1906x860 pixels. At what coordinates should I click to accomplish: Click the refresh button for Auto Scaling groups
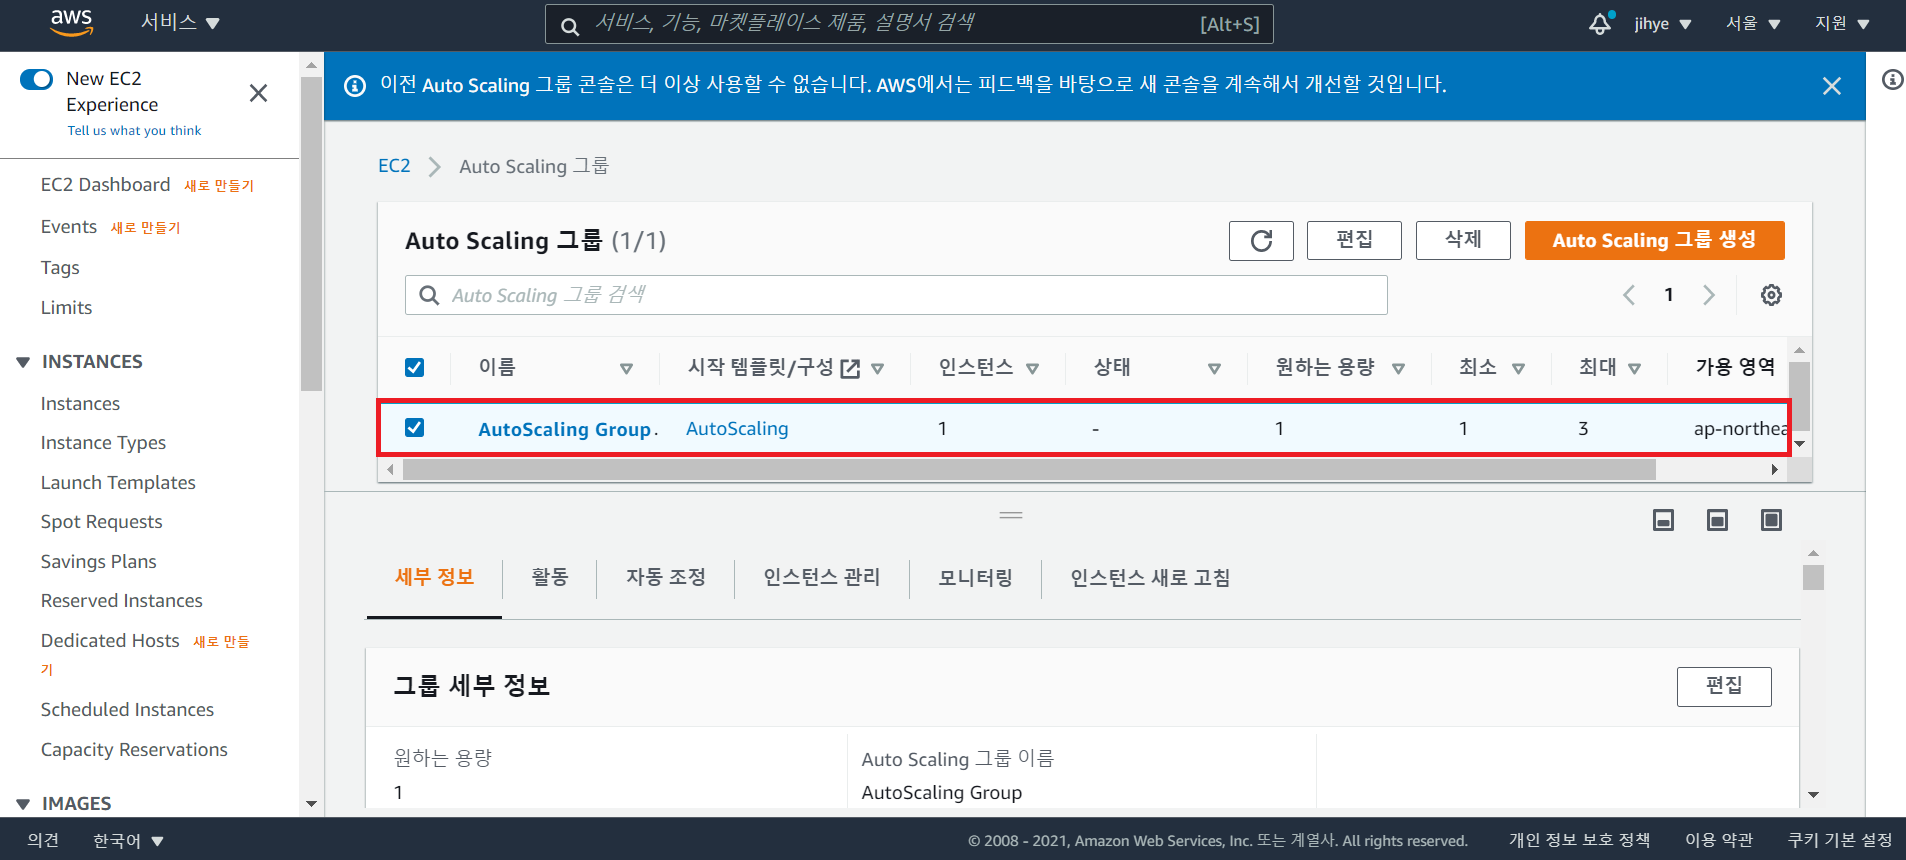[1261, 240]
